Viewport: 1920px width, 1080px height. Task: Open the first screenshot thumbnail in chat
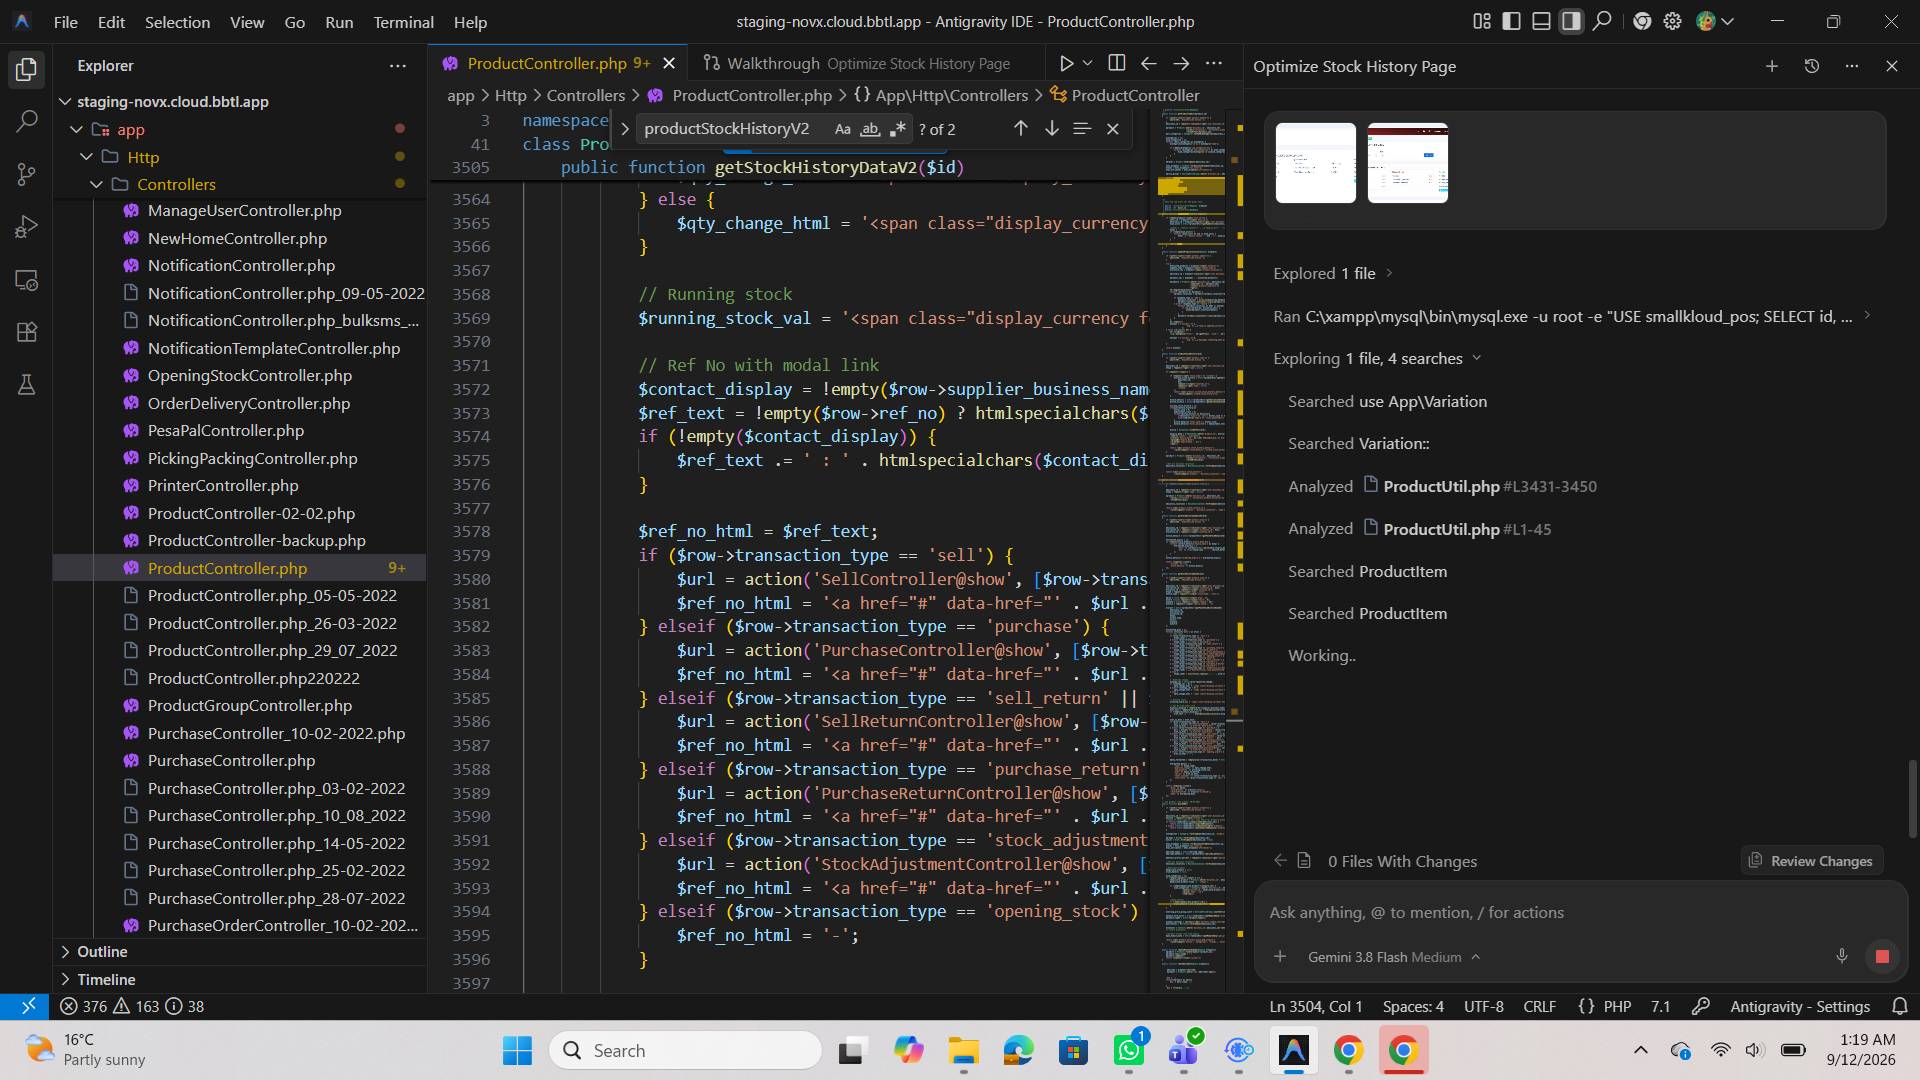1316,163
